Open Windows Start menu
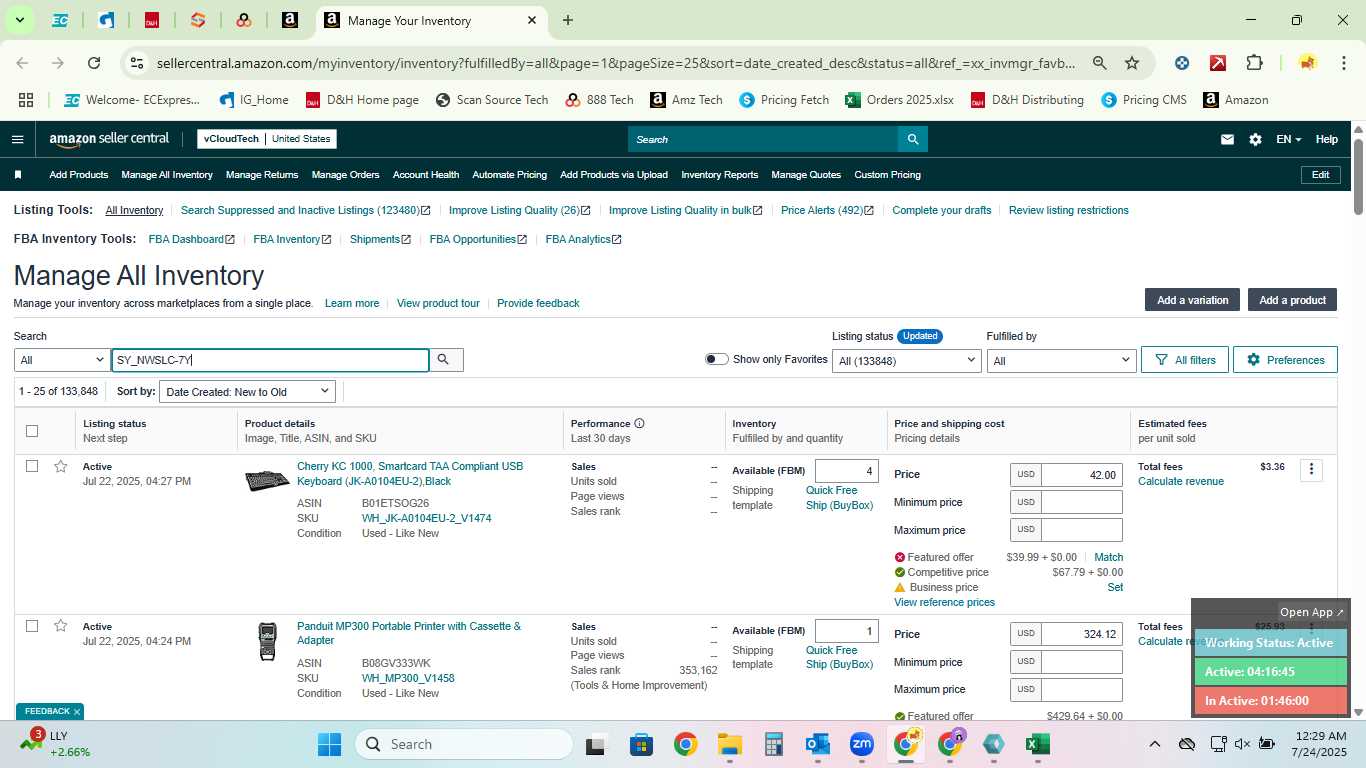The width and height of the screenshot is (1366, 768). point(329,744)
